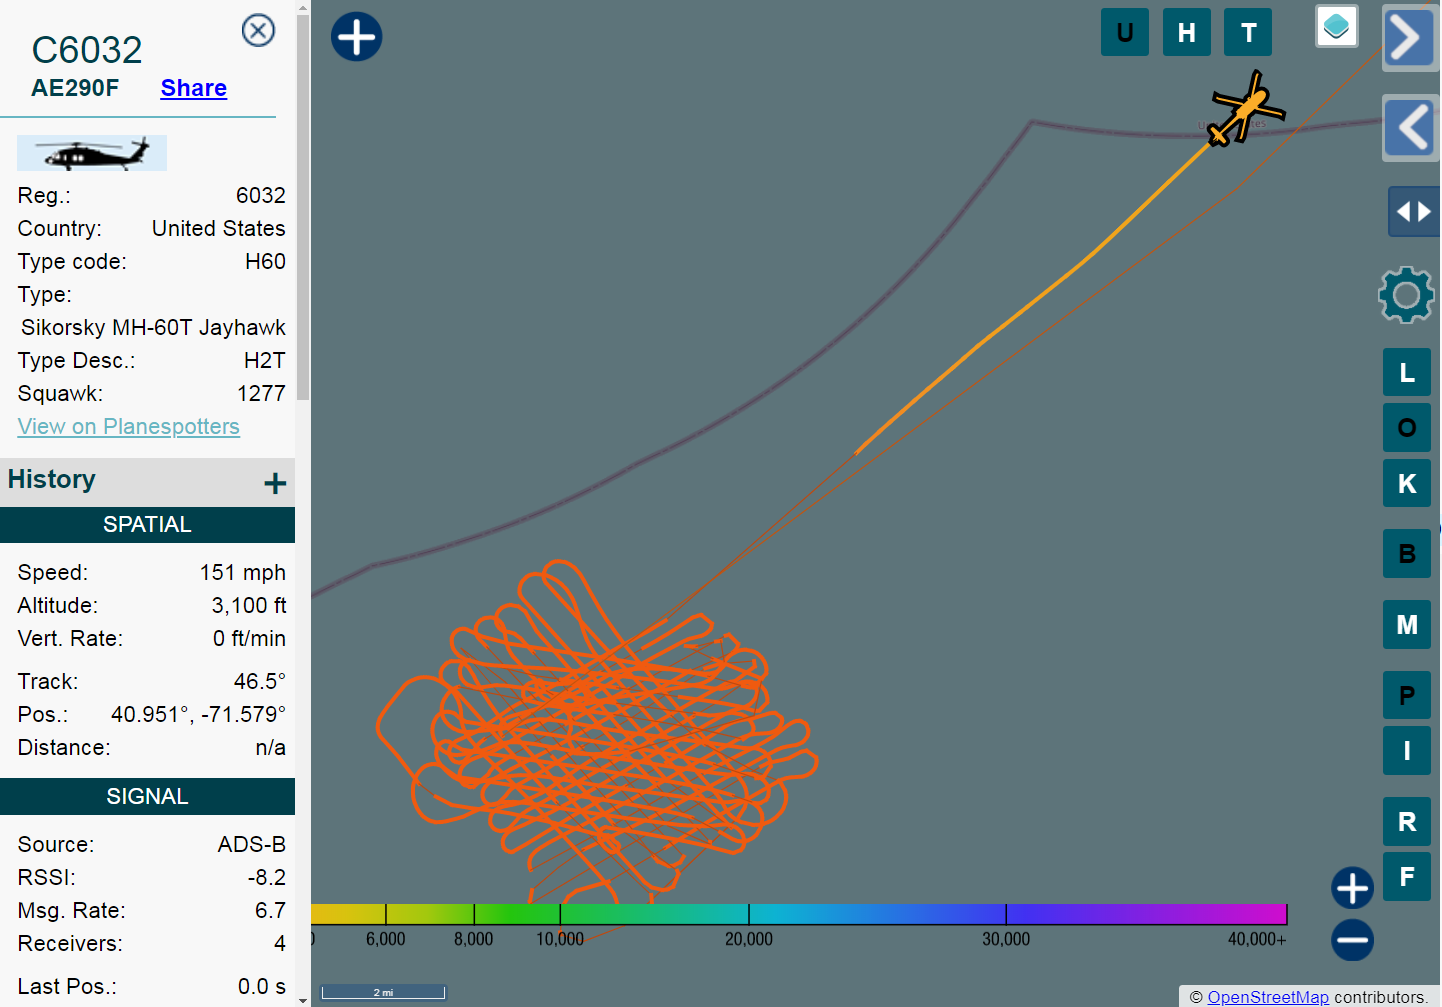Toggle the B map button
This screenshot has height=1007, width=1442.
point(1407,553)
